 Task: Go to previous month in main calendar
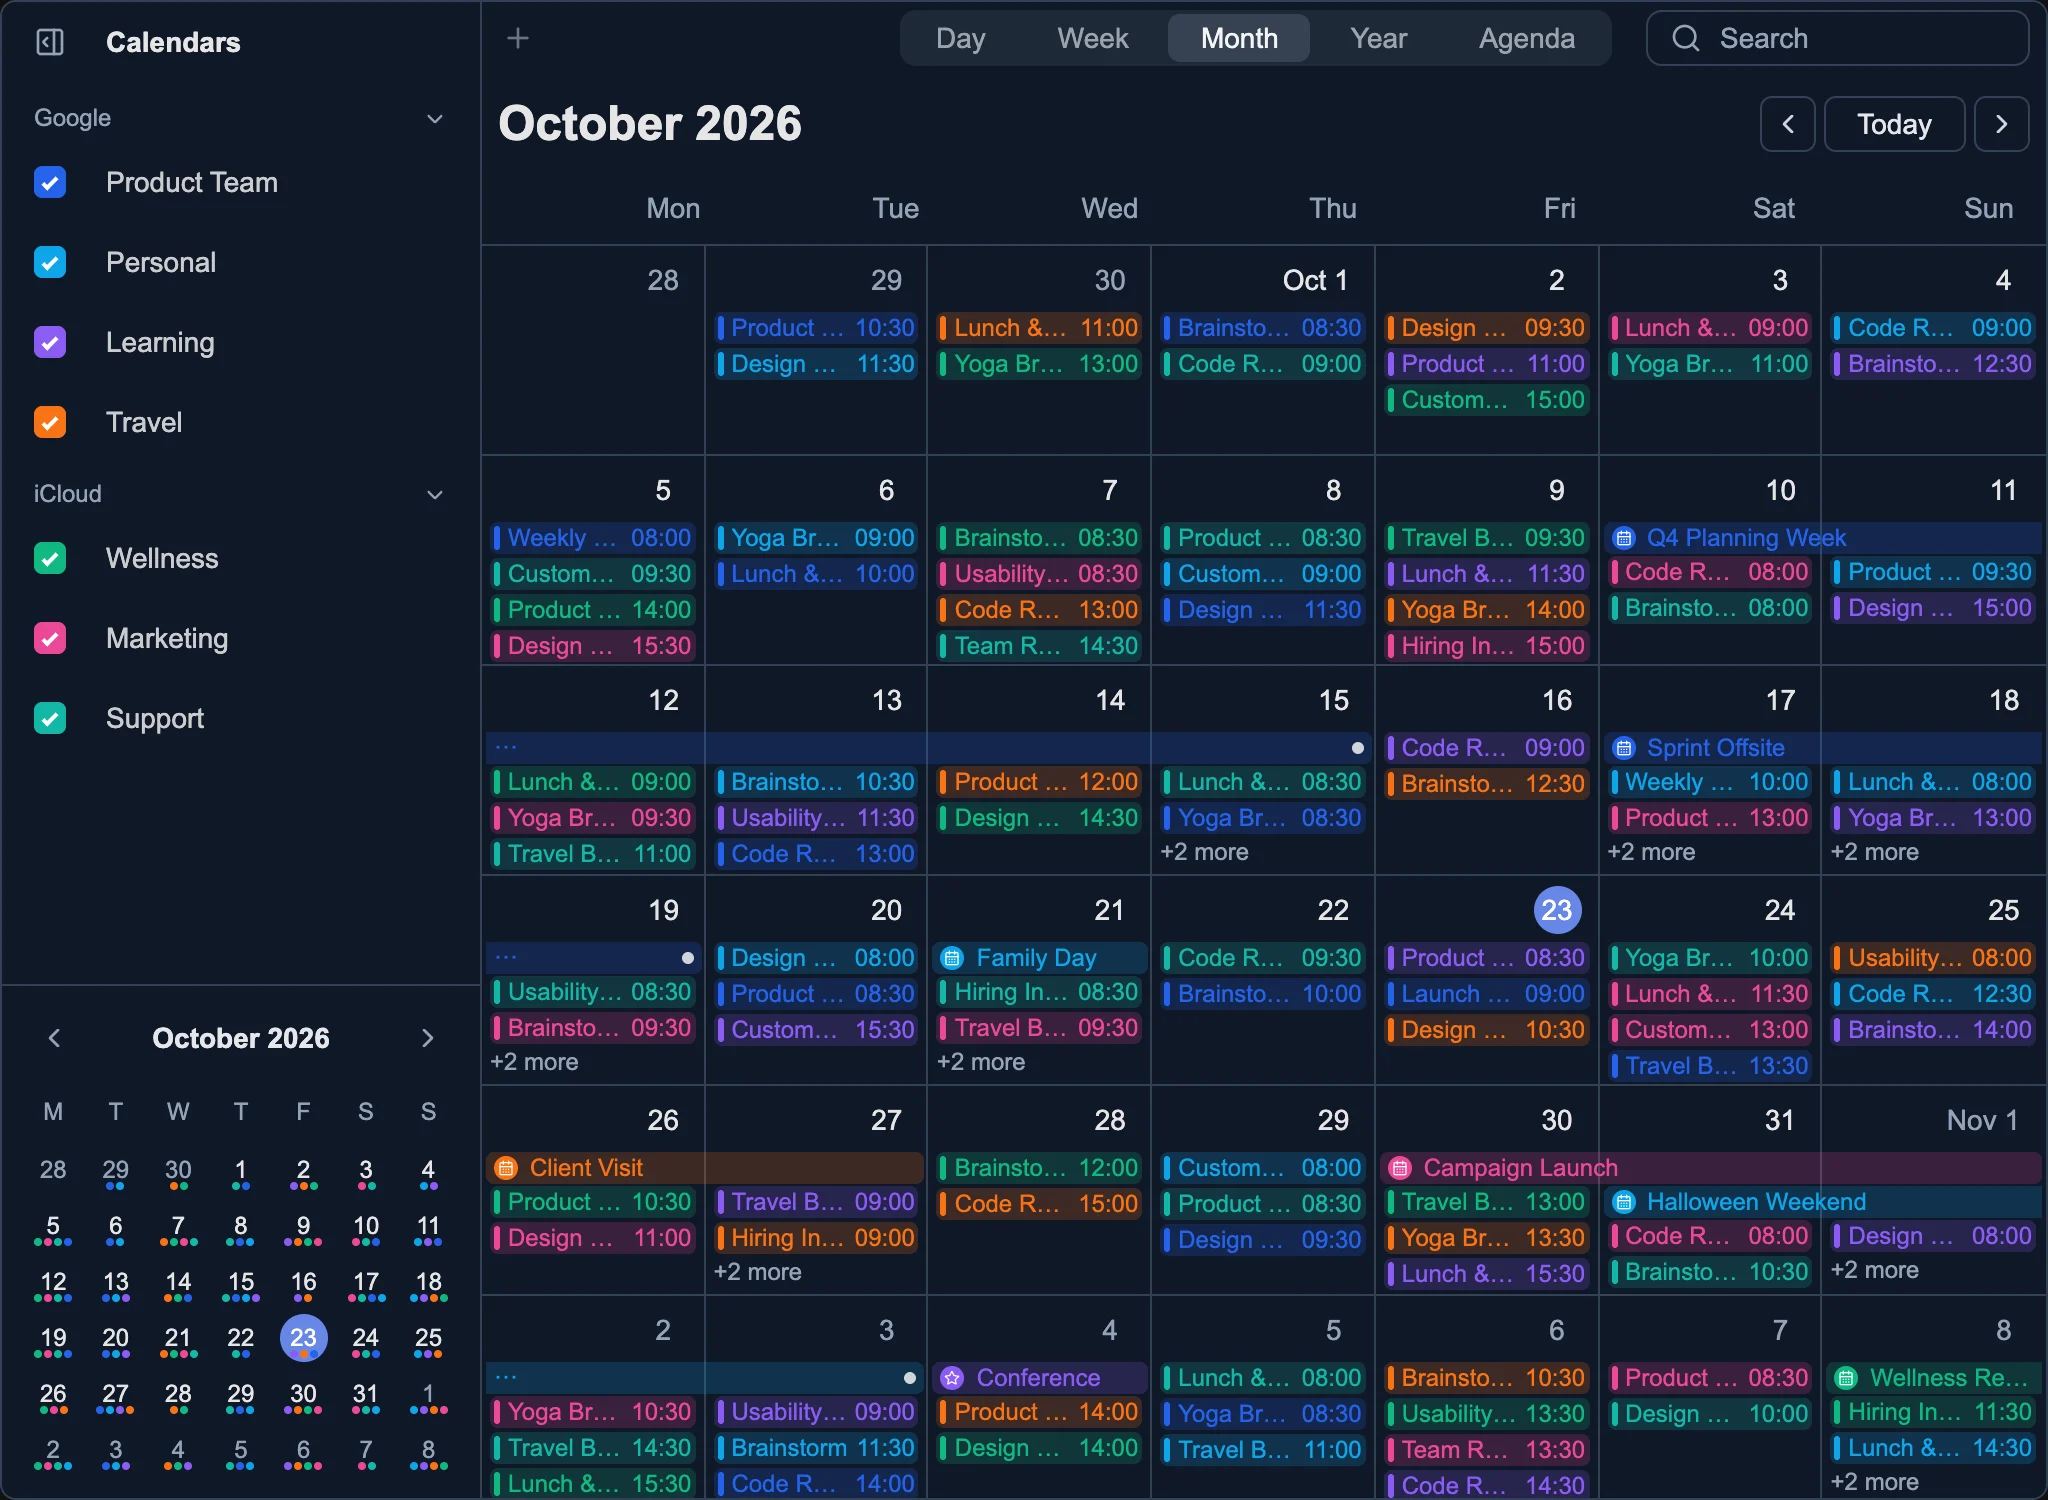pyautogui.click(x=1788, y=124)
